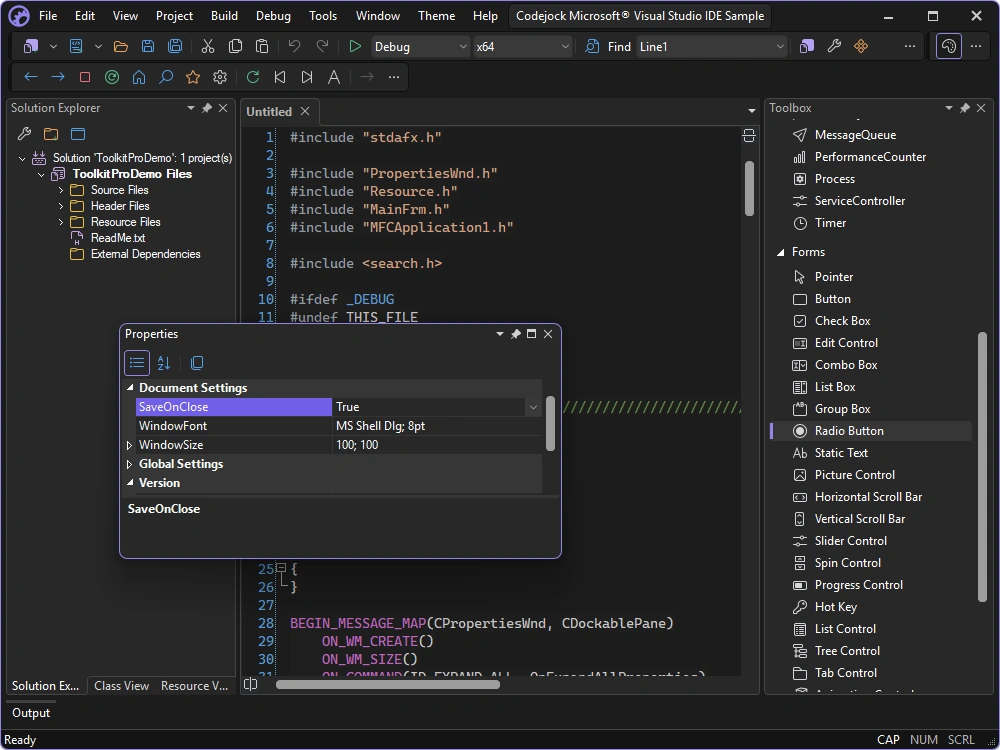Toggle categorized view in Properties panel
This screenshot has width=1000, height=750.
click(136, 363)
